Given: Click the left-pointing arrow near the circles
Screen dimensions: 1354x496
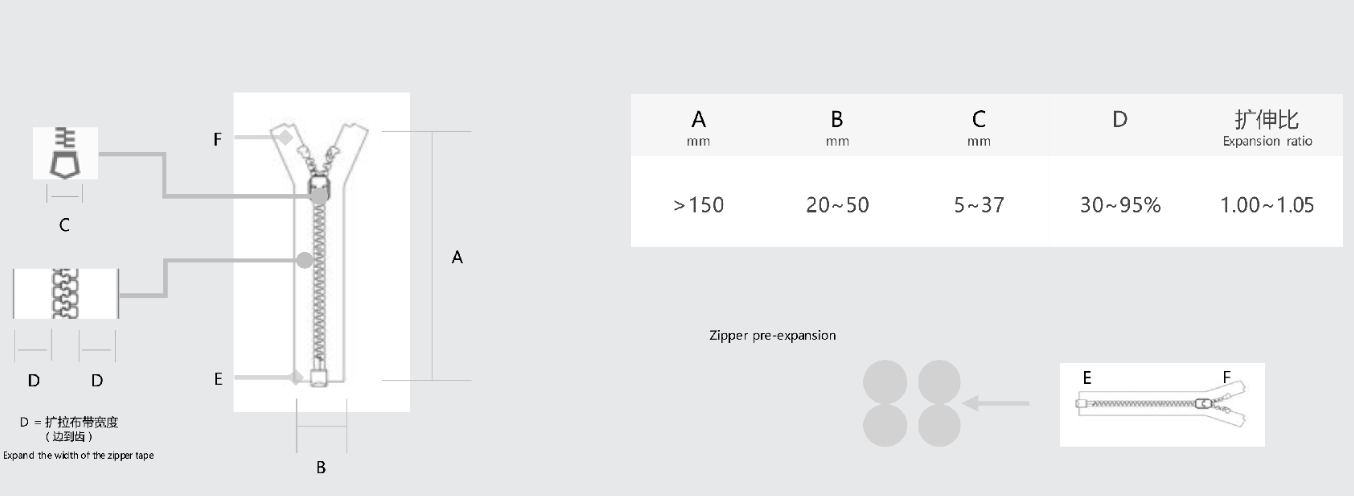Looking at the screenshot, I should pyautogui.click(x=997, y=404).
